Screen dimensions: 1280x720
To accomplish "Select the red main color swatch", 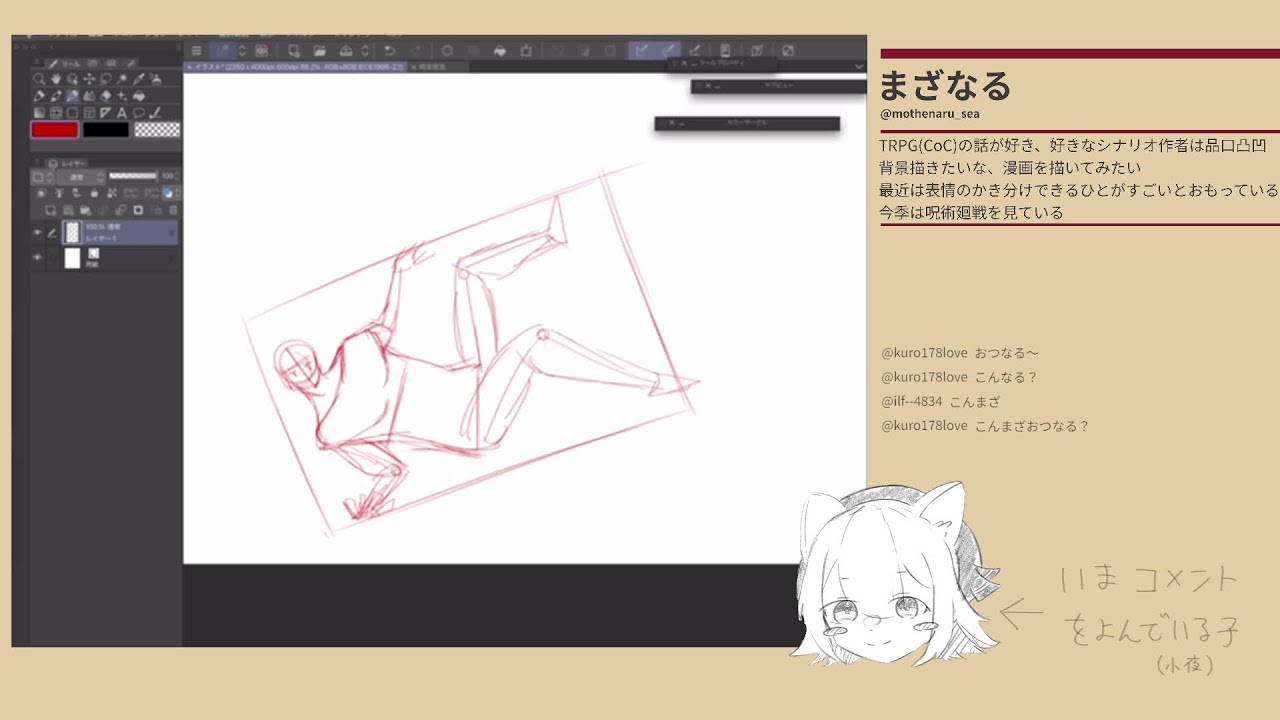I will pos(54,130).
